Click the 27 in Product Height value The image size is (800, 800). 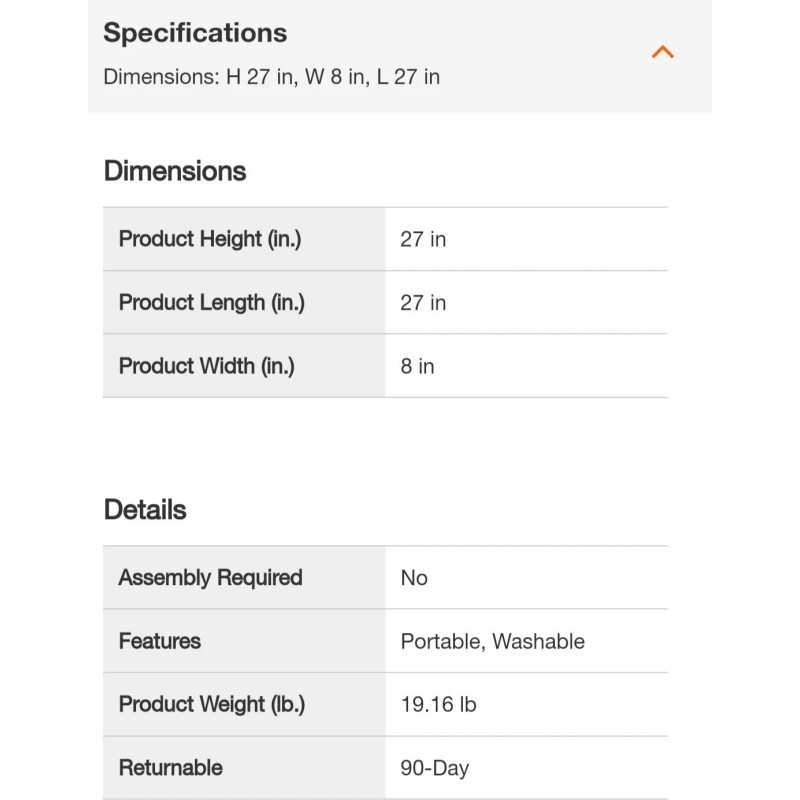423,239
